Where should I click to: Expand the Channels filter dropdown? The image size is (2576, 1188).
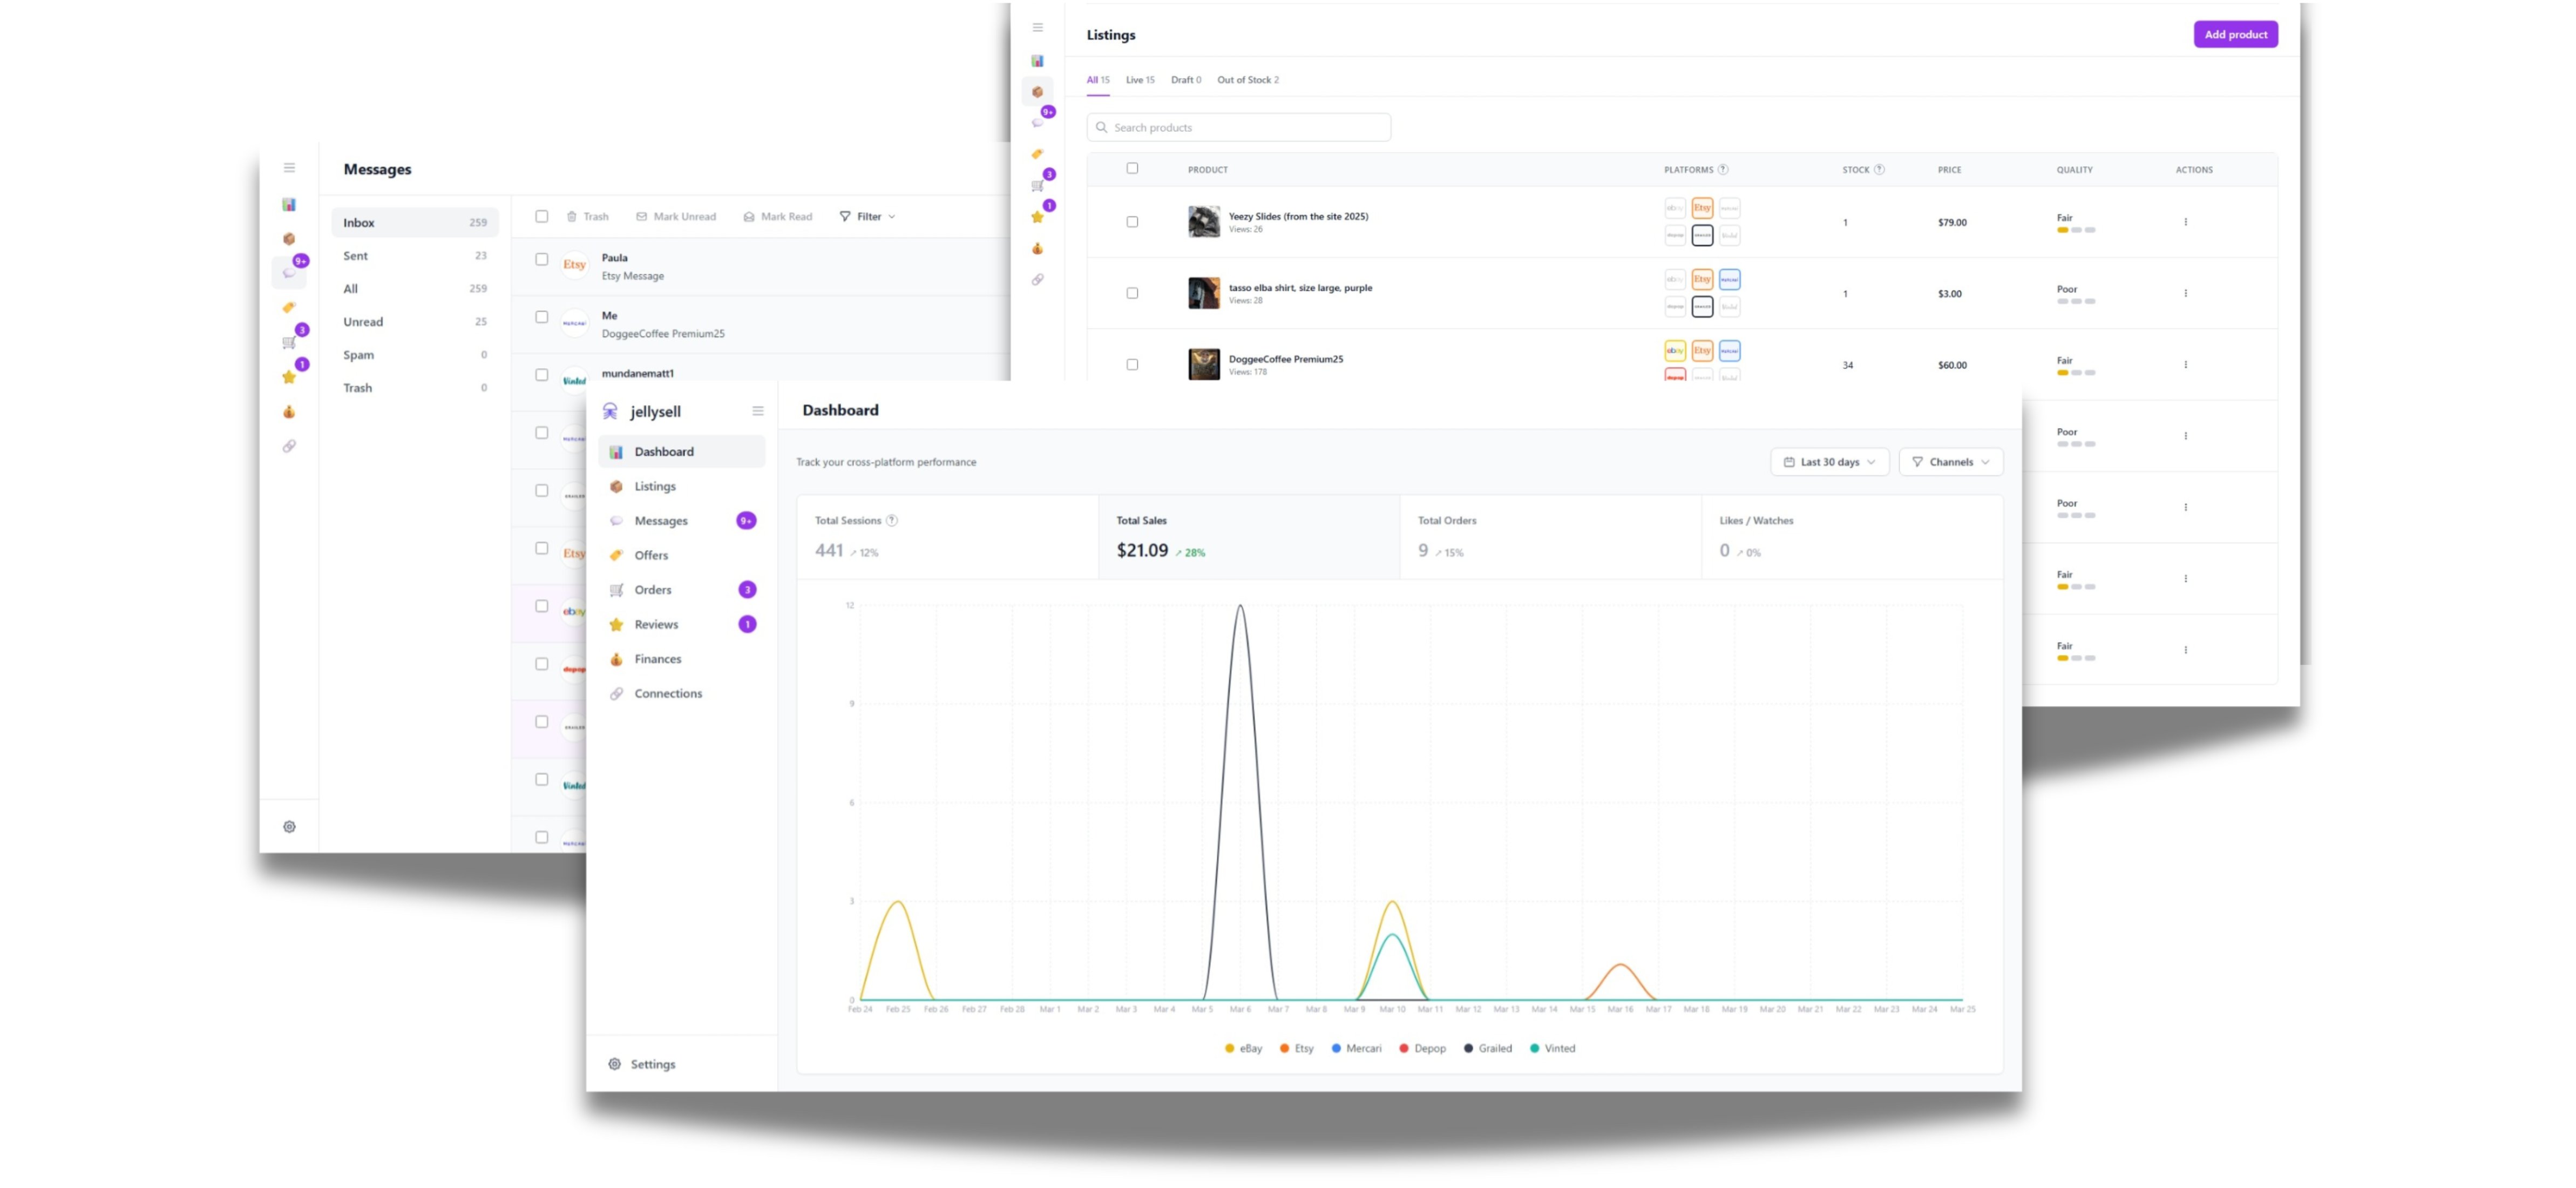click(1949, 461)
